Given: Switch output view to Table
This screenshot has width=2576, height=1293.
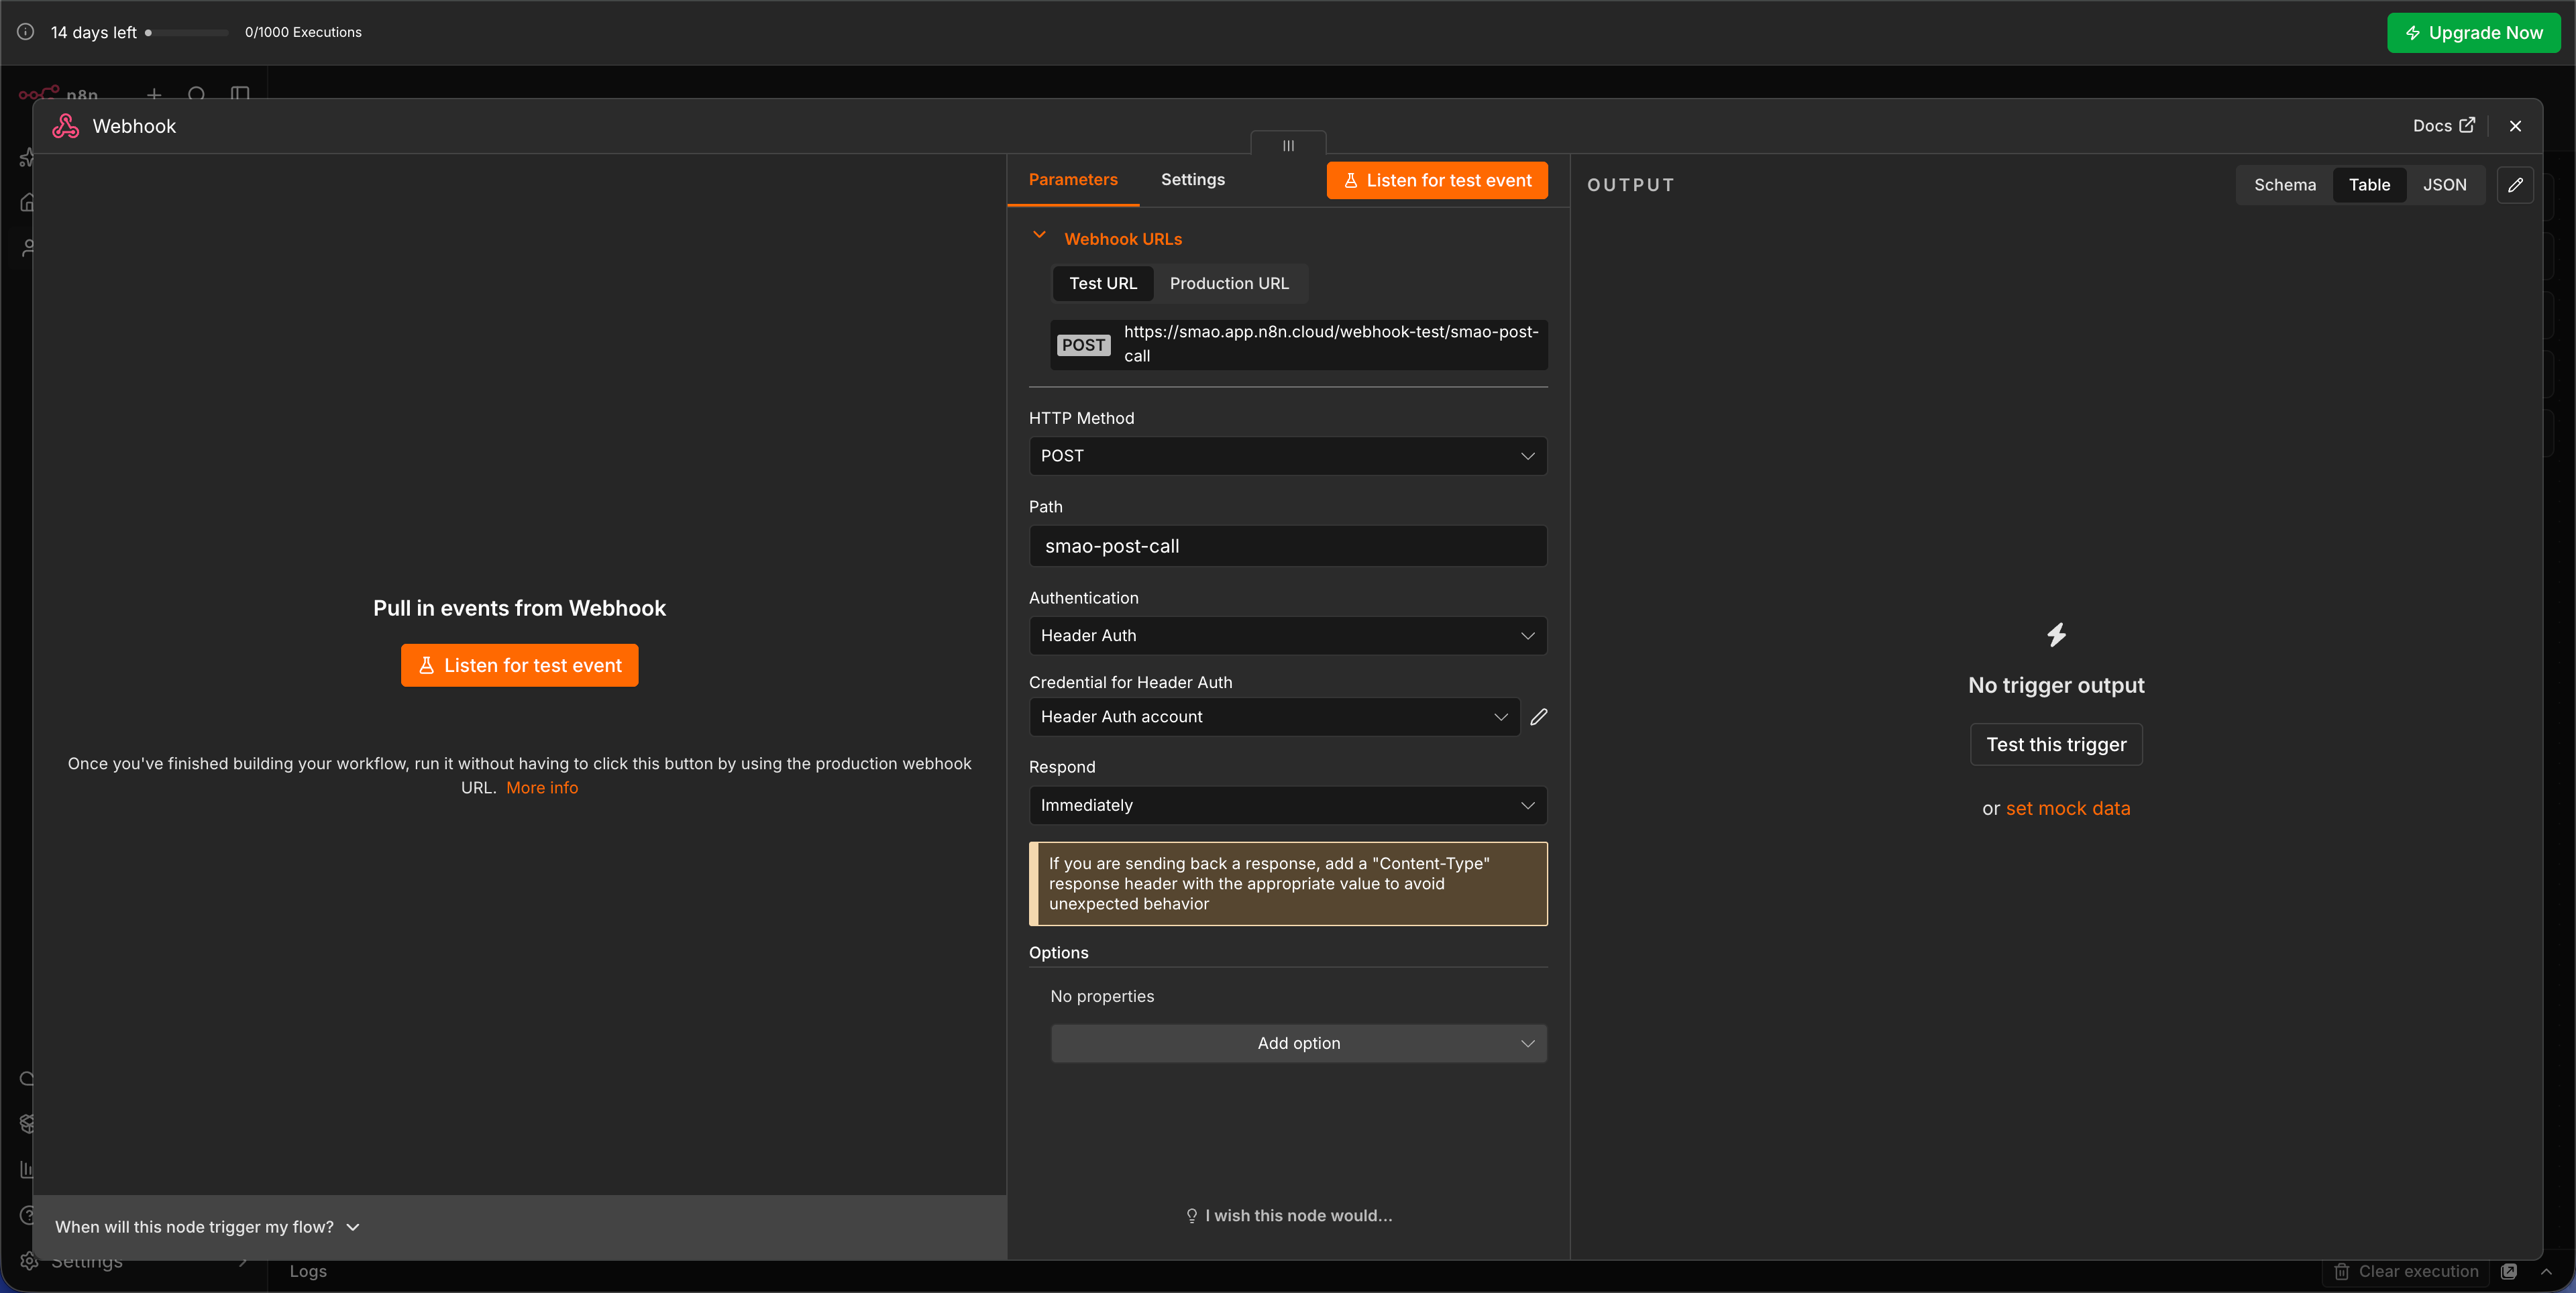Looking at the screenshot, I should pos(2369,185).
